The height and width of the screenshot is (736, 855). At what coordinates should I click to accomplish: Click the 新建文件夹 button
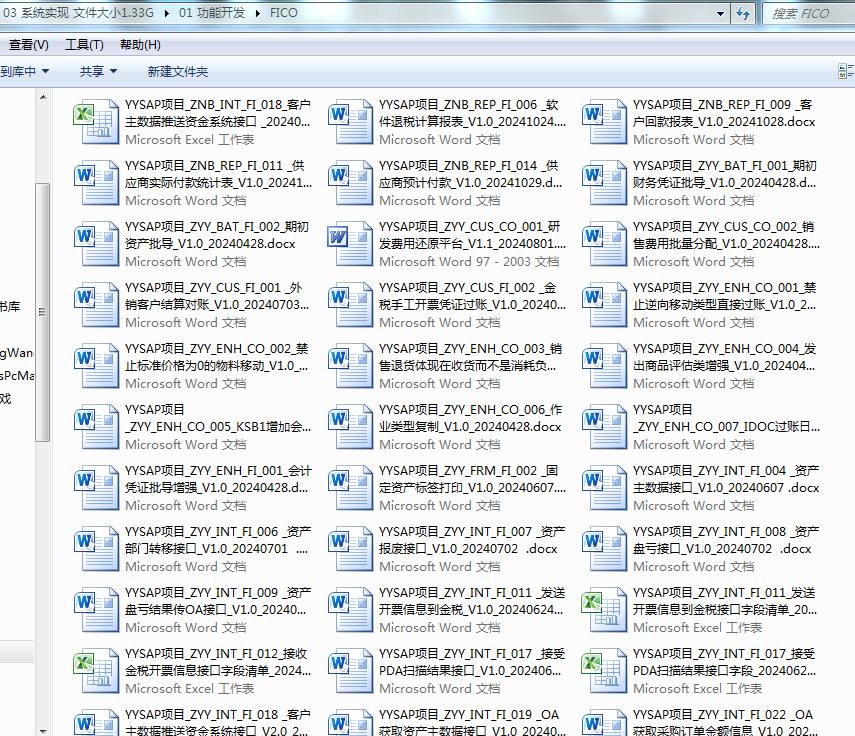[x=177, y=71]
